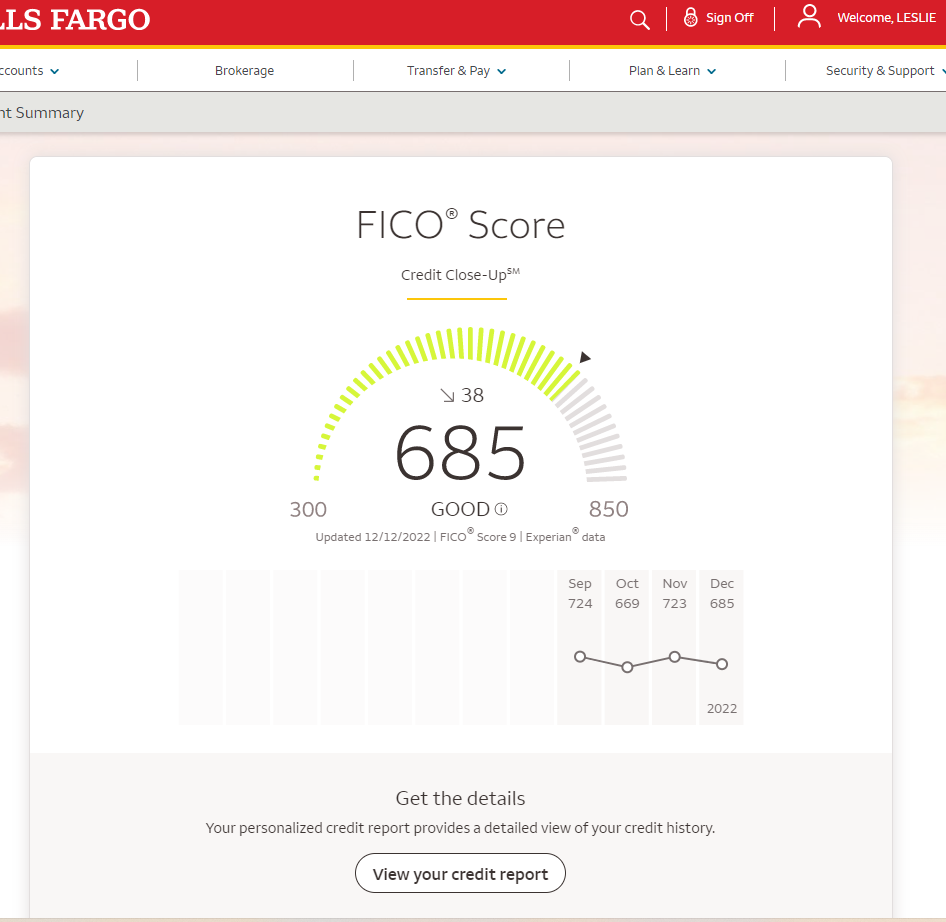Click the score decrease arrow icon
This screenshot has height=922, width=946.
(448, 396)
